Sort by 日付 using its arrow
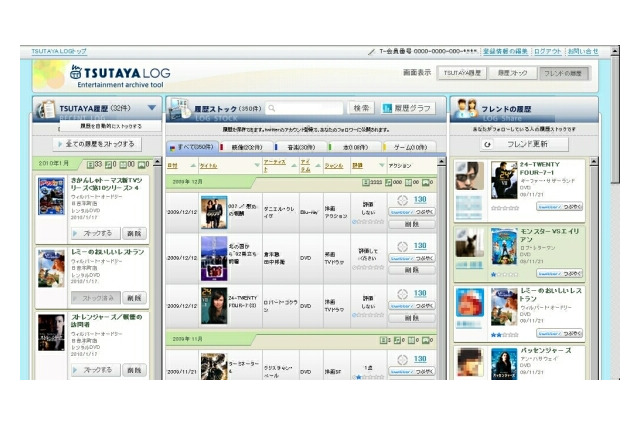The image size is (640, 426). (x=193, y=165)
